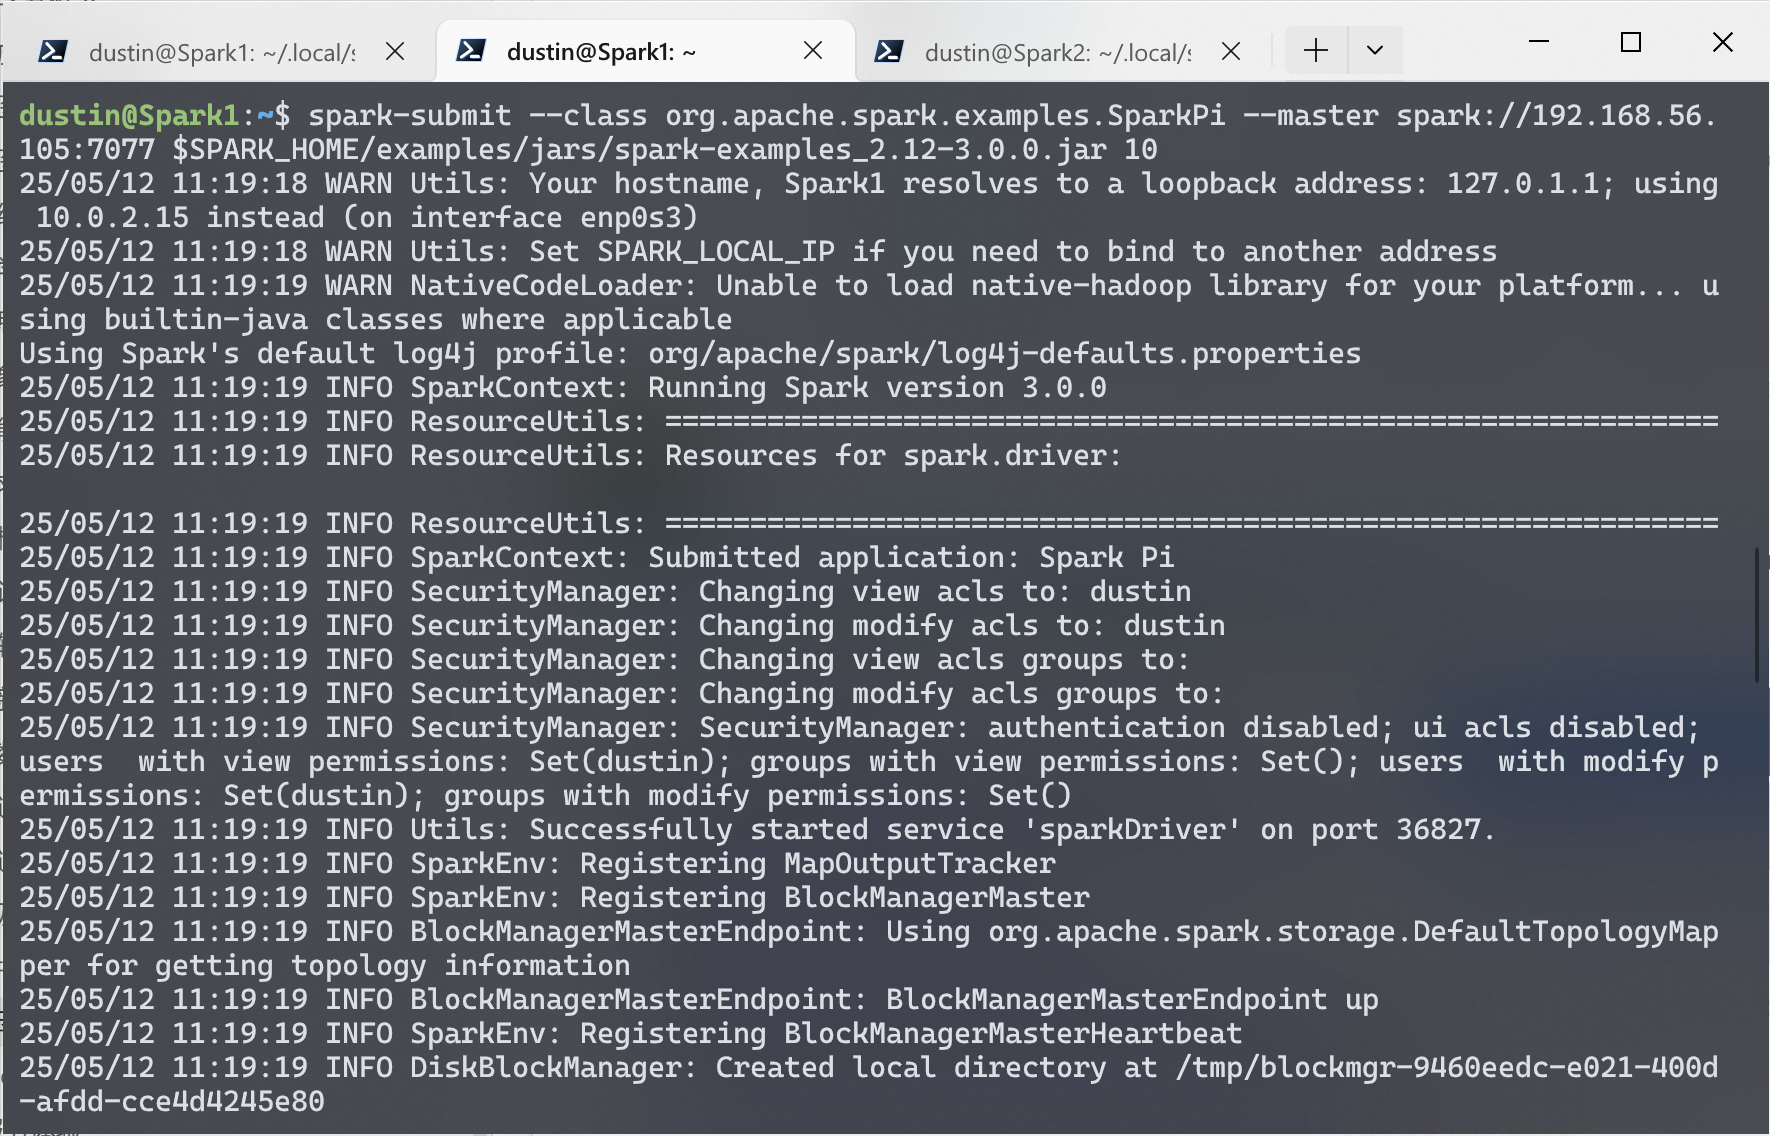Viewport: 1770px width, 1136px height.
Task: Click 'org/apache/spark/log4j-defaults.properties' text
Action: (1005, 354)
